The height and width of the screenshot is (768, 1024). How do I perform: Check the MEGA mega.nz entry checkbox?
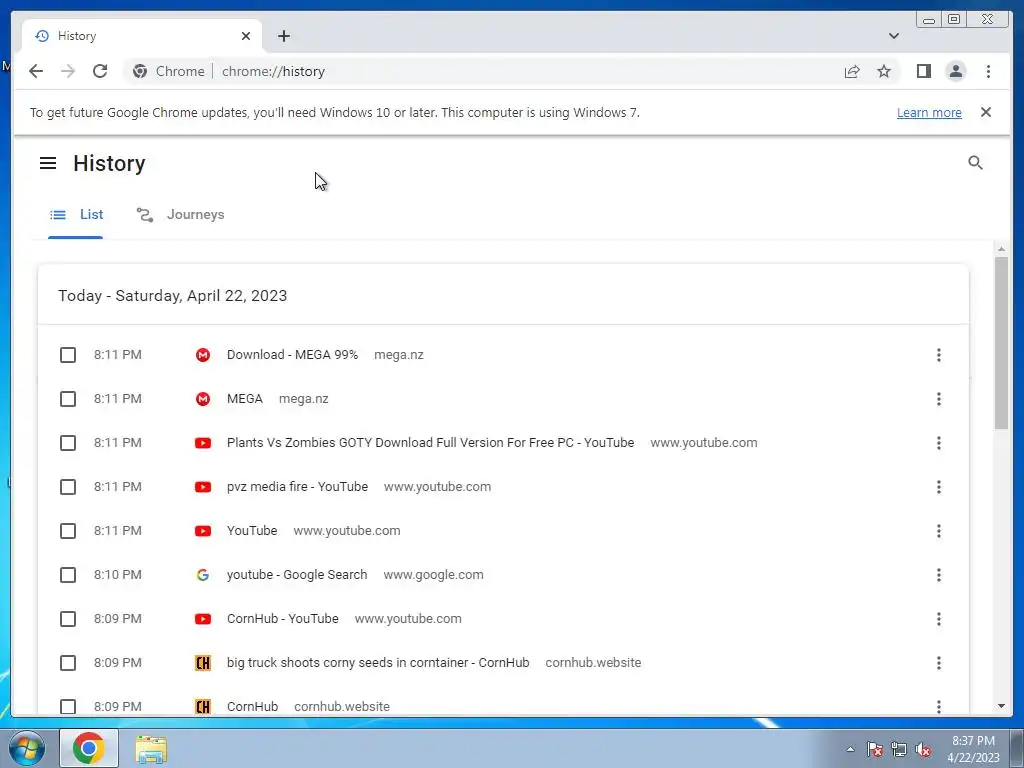coord(68,399)
